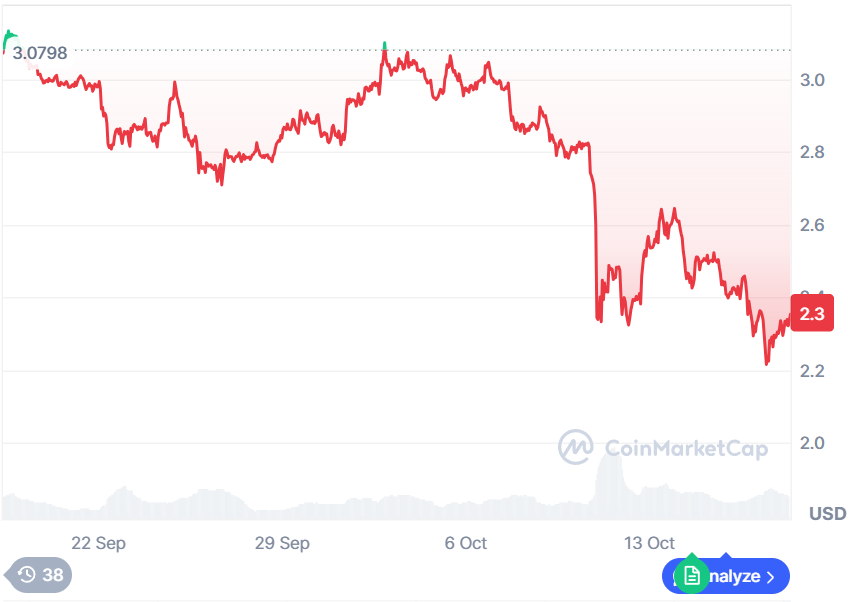
Task: Click the CoinMarketCap watermark logo
Action: (575, 447)
